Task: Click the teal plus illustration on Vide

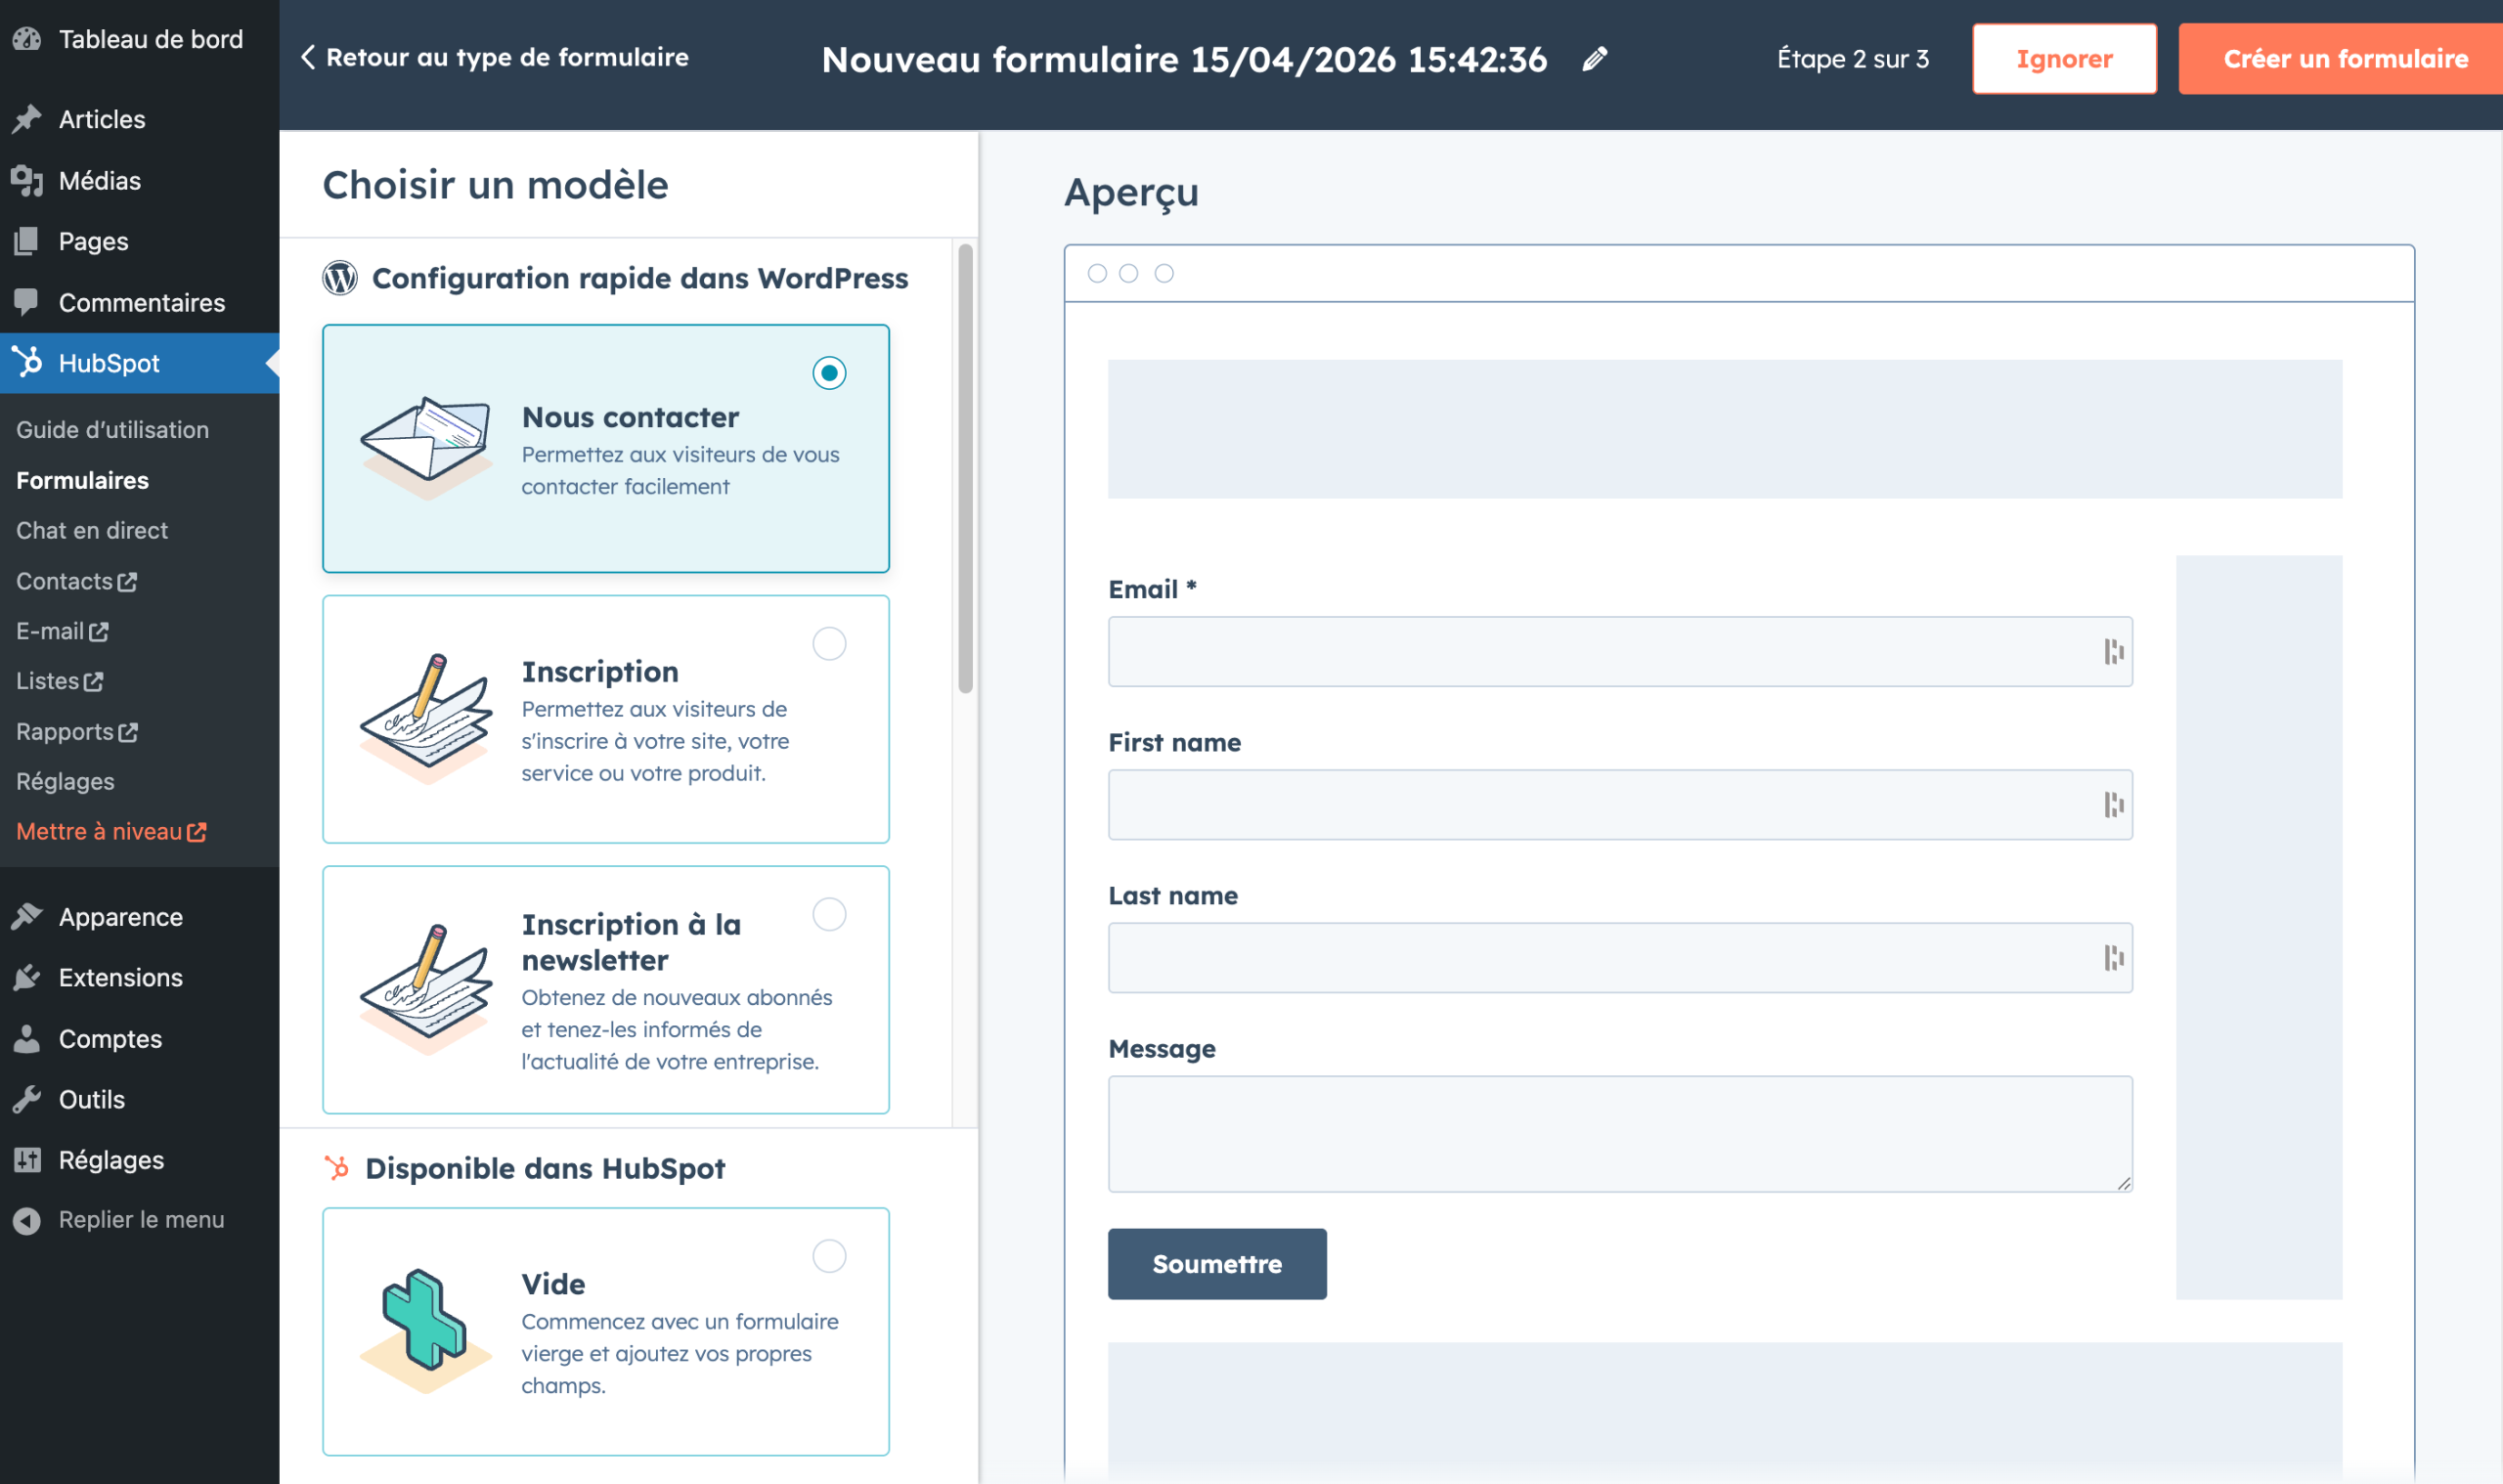Action: coord(426,1331)
